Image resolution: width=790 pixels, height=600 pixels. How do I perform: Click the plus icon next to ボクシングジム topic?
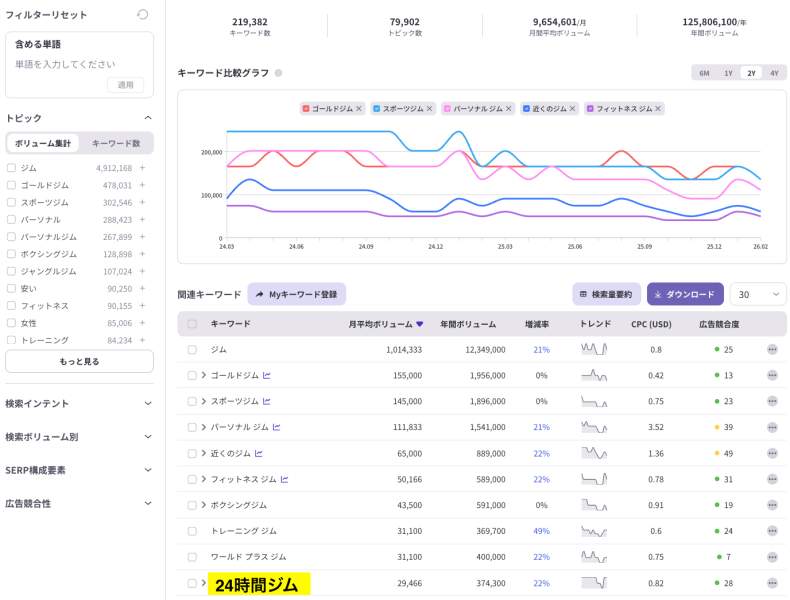pos(142,254)
